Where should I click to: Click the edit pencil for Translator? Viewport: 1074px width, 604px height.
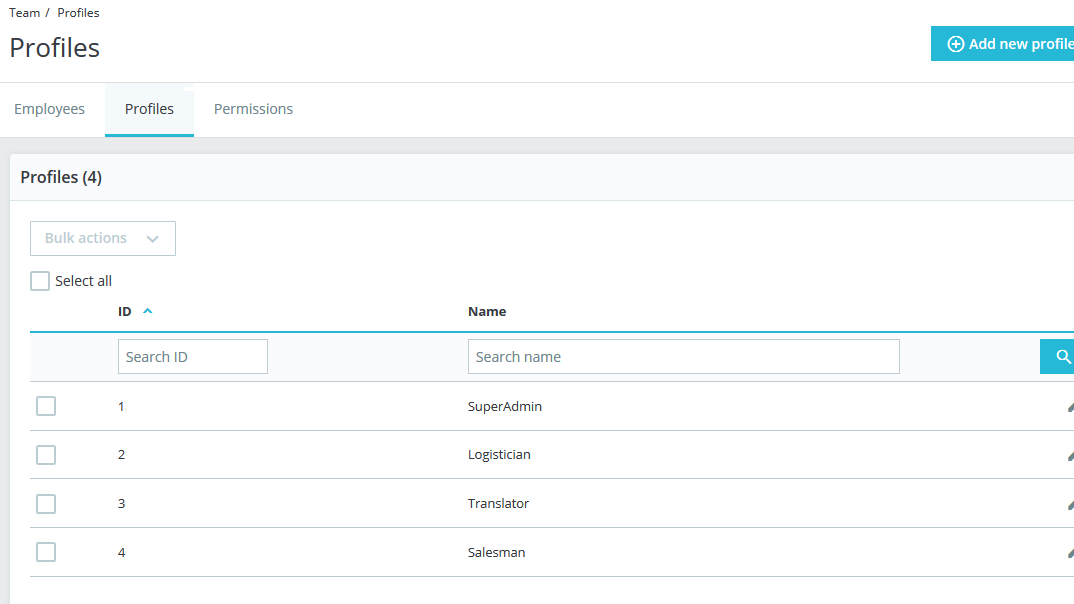click(x=1069, y=504)
